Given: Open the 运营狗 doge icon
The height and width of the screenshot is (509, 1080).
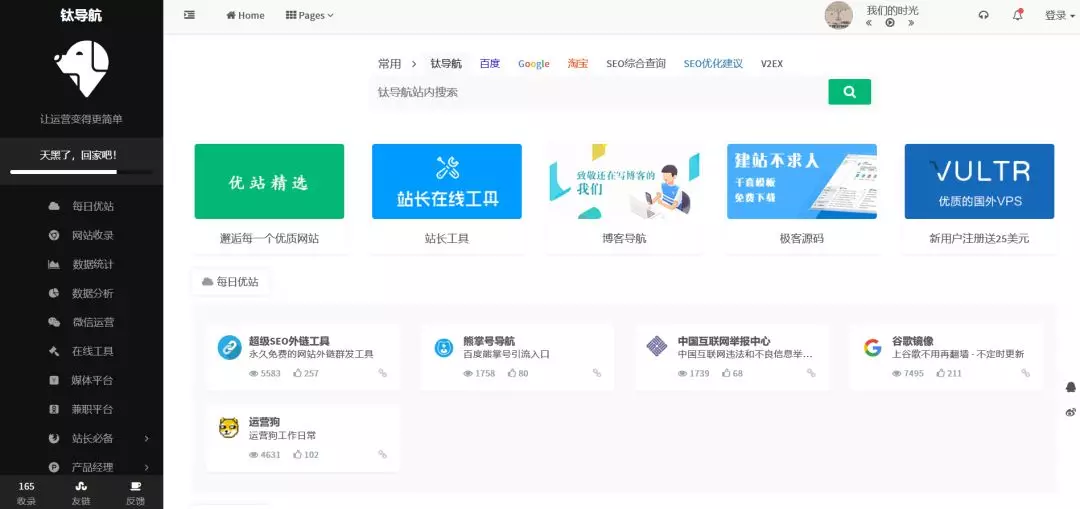Looking at the screenshot, I should 229,428.
